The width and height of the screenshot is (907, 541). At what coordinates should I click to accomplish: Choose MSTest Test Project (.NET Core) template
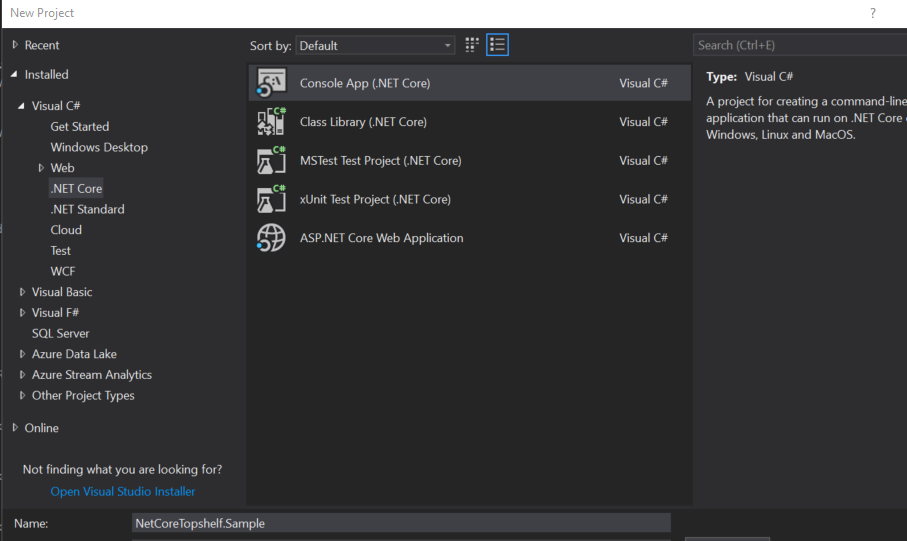coord(470,160)
